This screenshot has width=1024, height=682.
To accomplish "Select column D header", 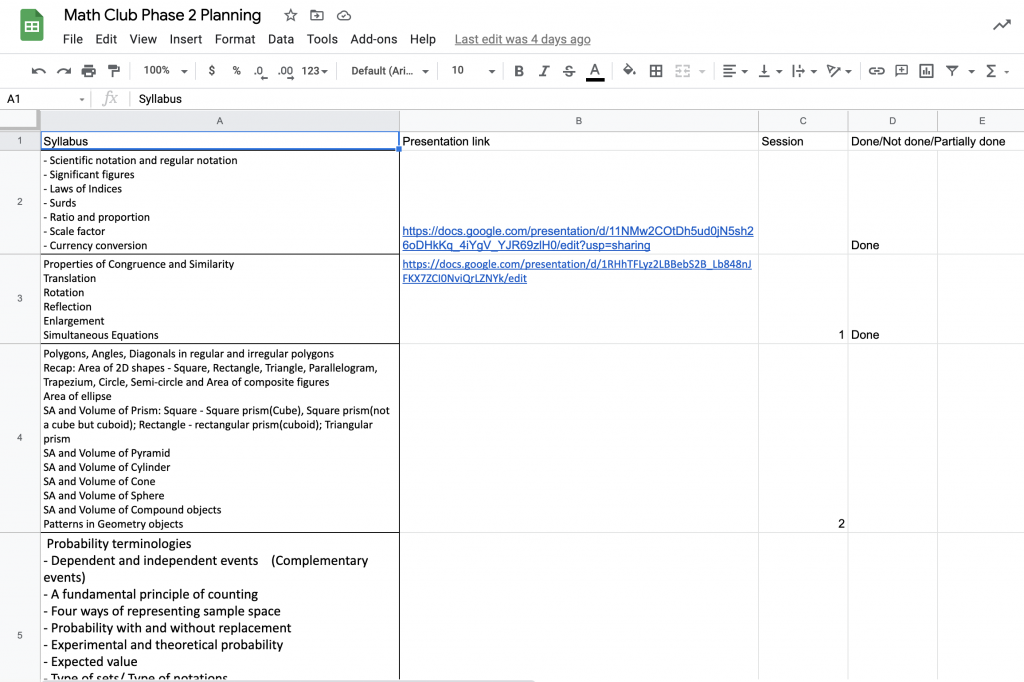I will tap(893, 121).
